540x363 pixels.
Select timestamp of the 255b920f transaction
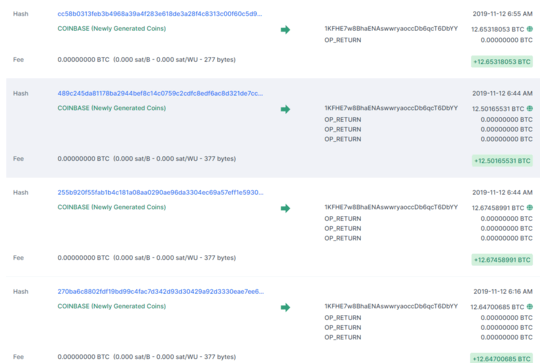(502, 193)
